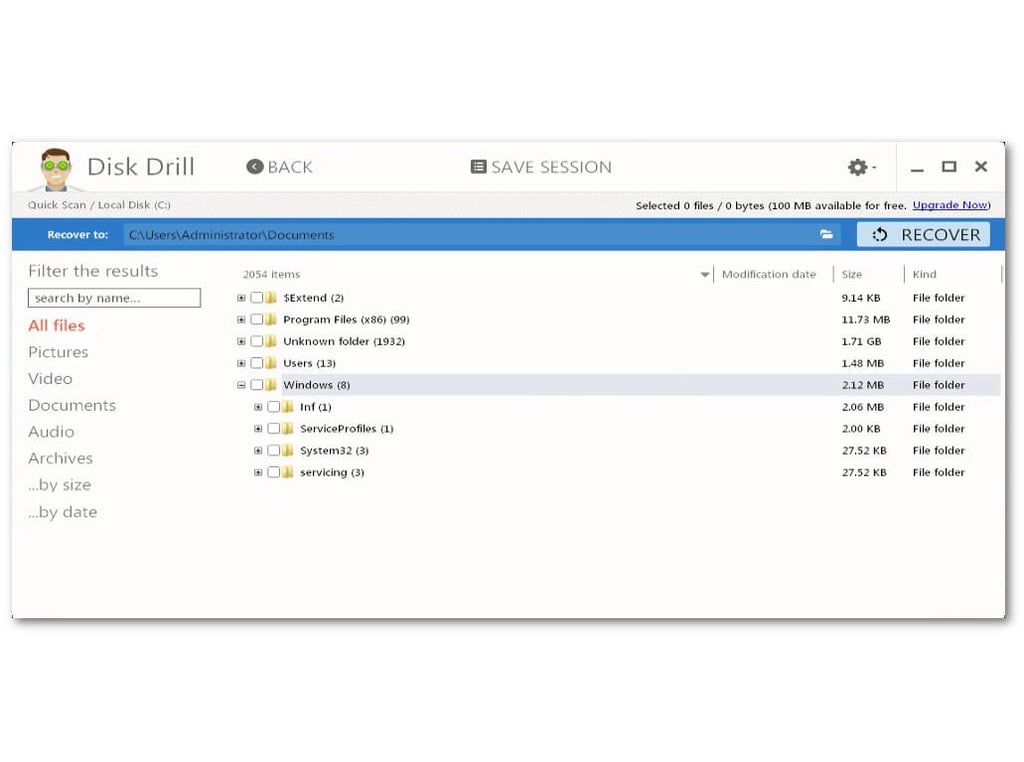Click the Inf folder icon
This screenshot has width=1024, height=762.
288,407
